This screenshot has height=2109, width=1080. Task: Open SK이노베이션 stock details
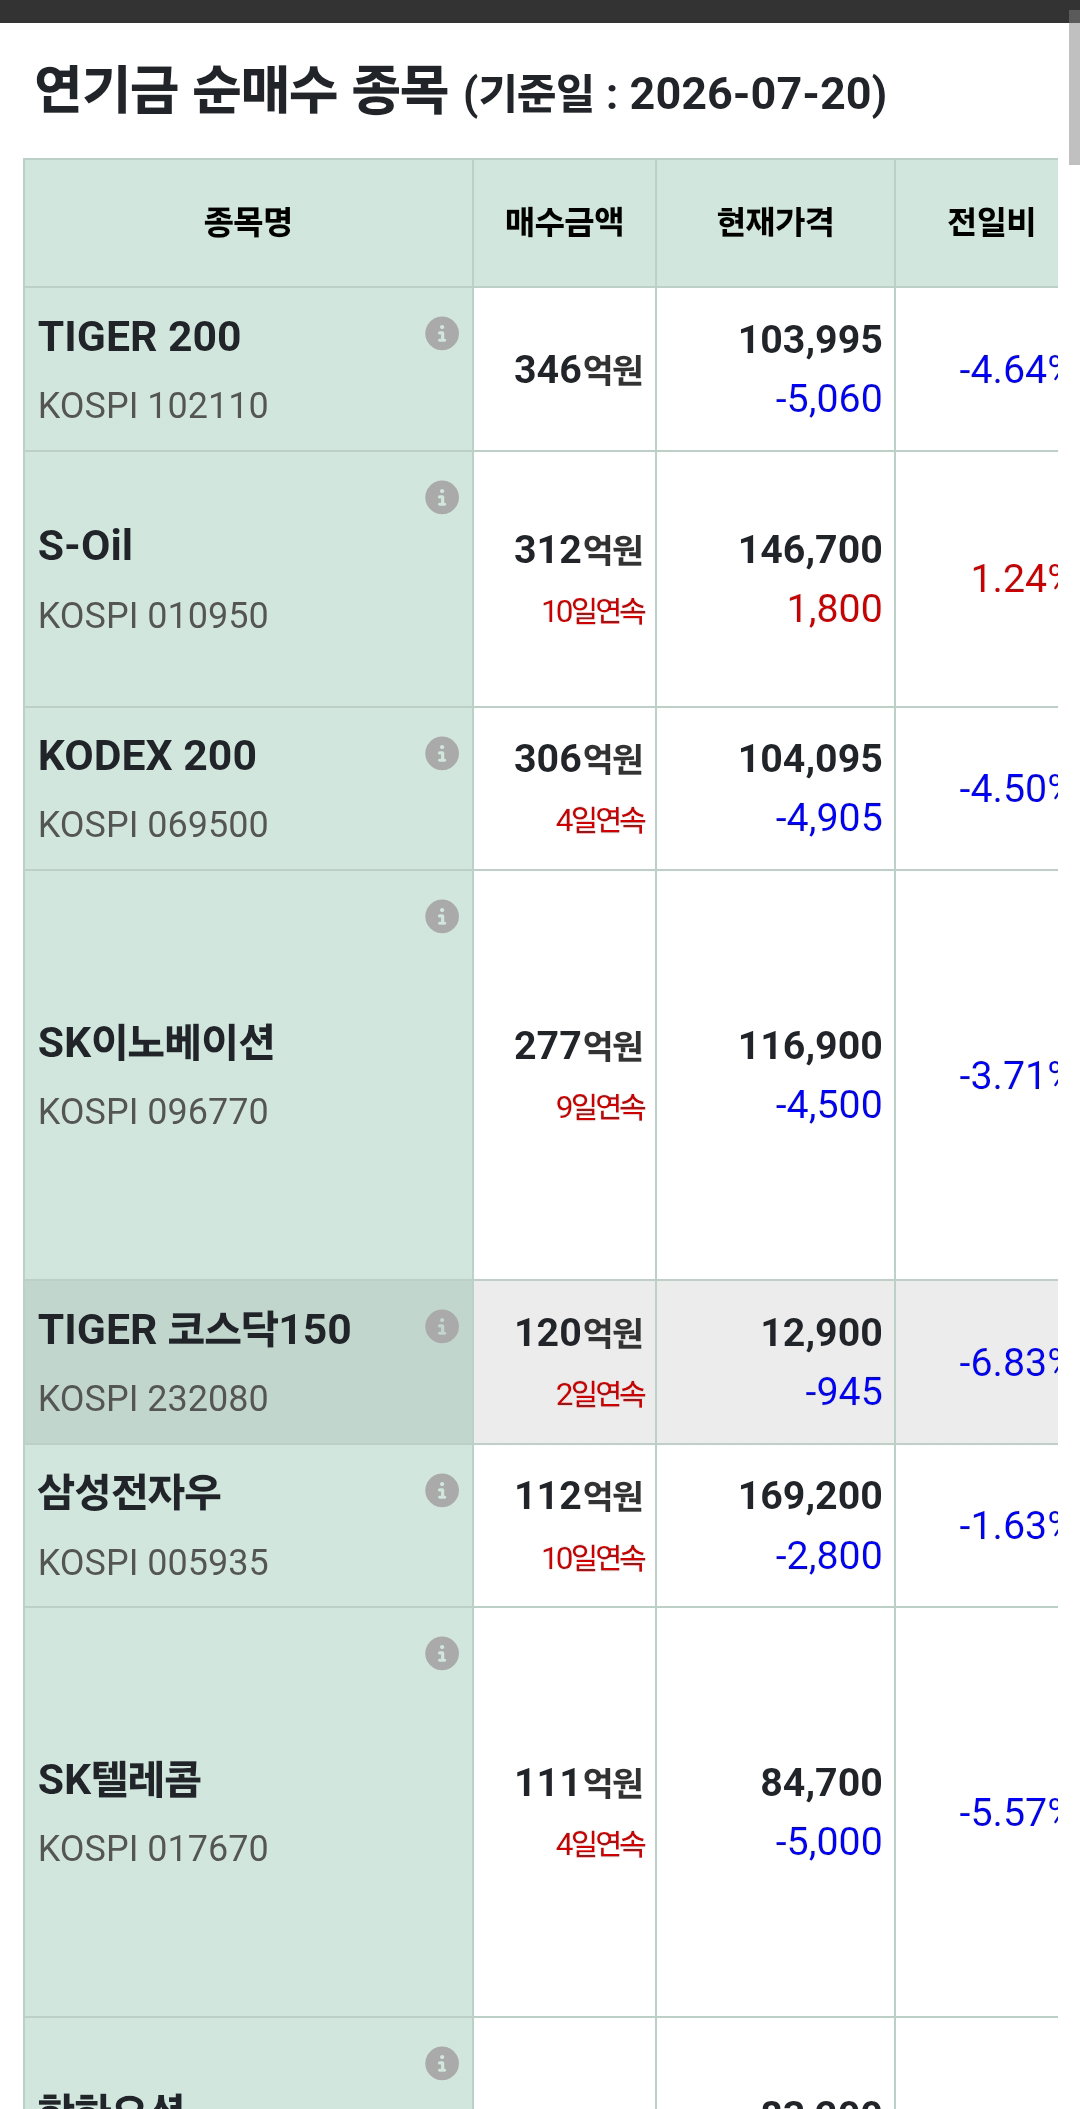pyautogui.click(x=156, y=1043)
